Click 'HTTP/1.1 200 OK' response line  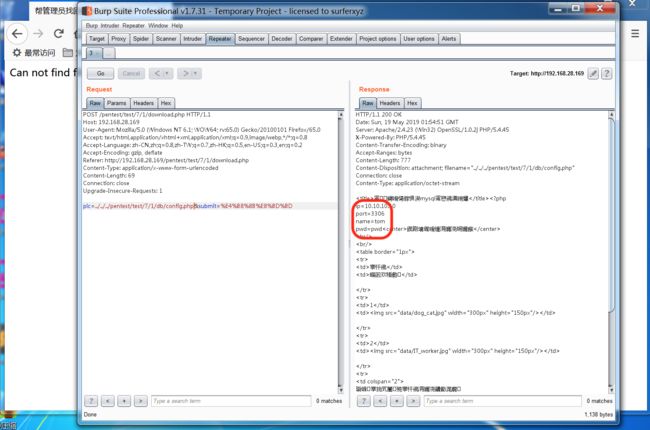pos(378,114)
